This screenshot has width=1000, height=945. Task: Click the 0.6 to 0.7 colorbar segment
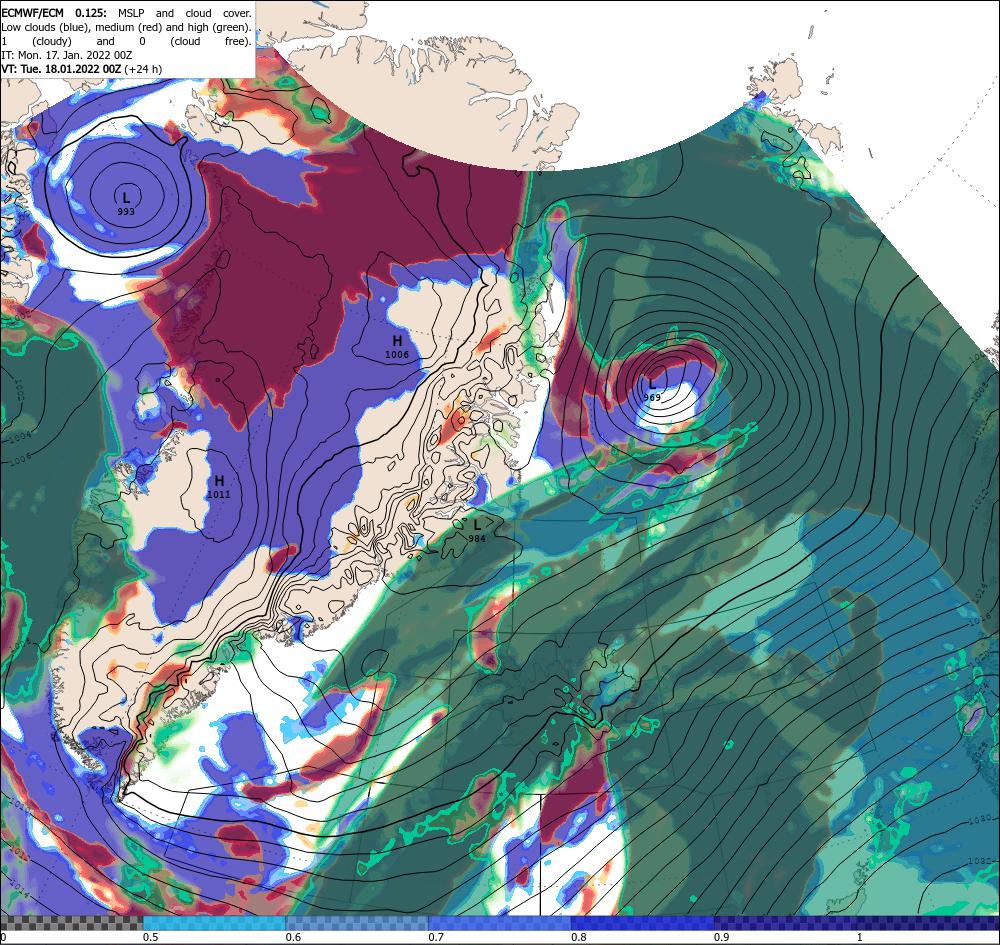[x=357, y=923]
